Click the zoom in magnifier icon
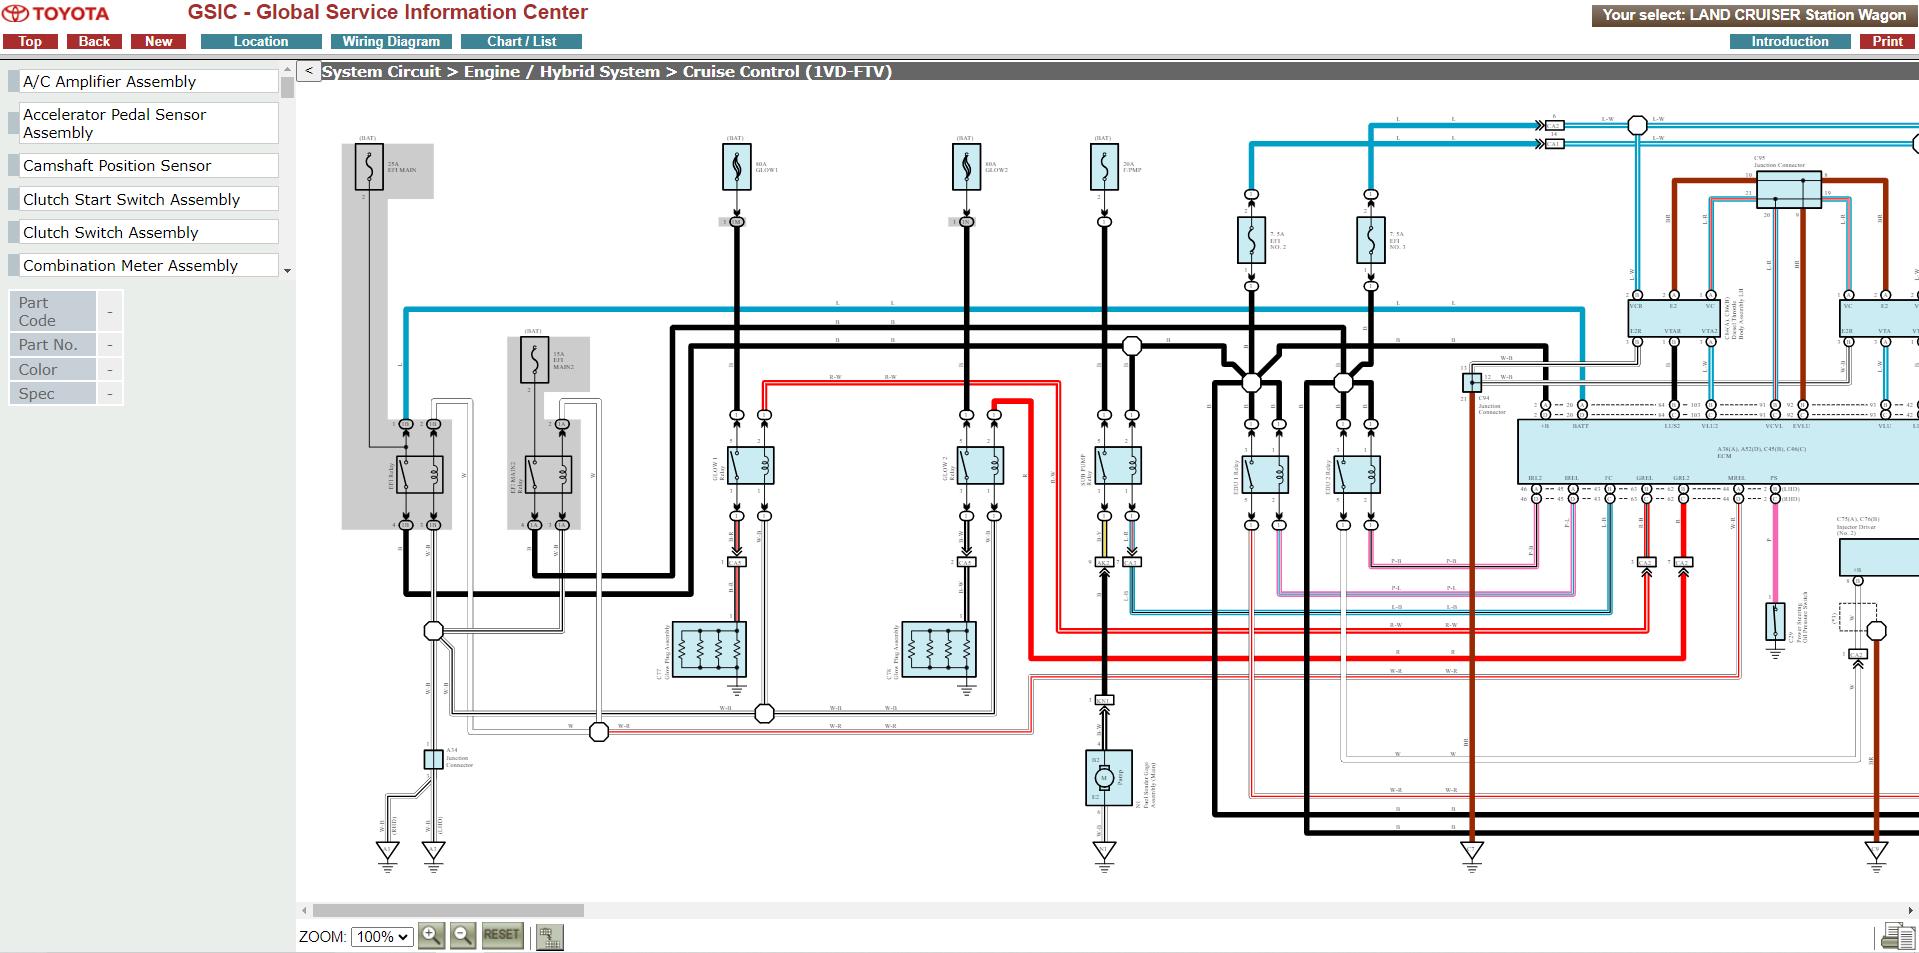 [x=431, y=936]
